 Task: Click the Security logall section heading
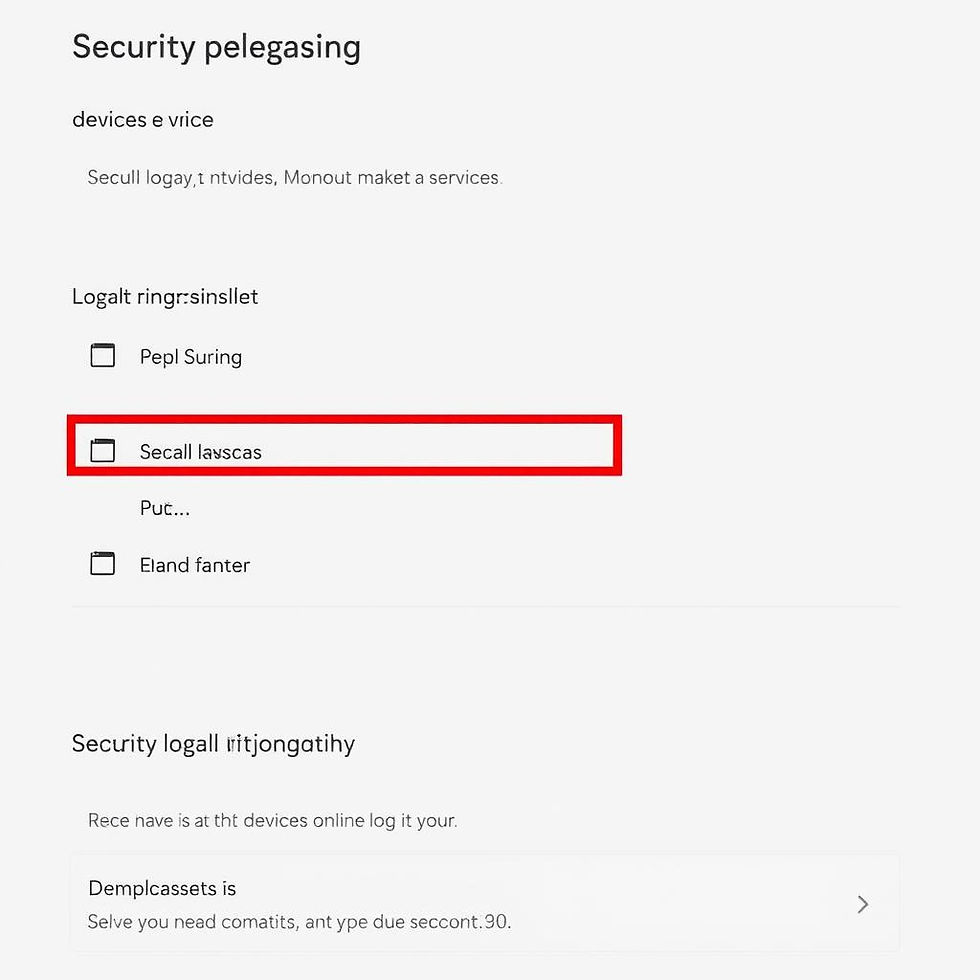[213, 744]
